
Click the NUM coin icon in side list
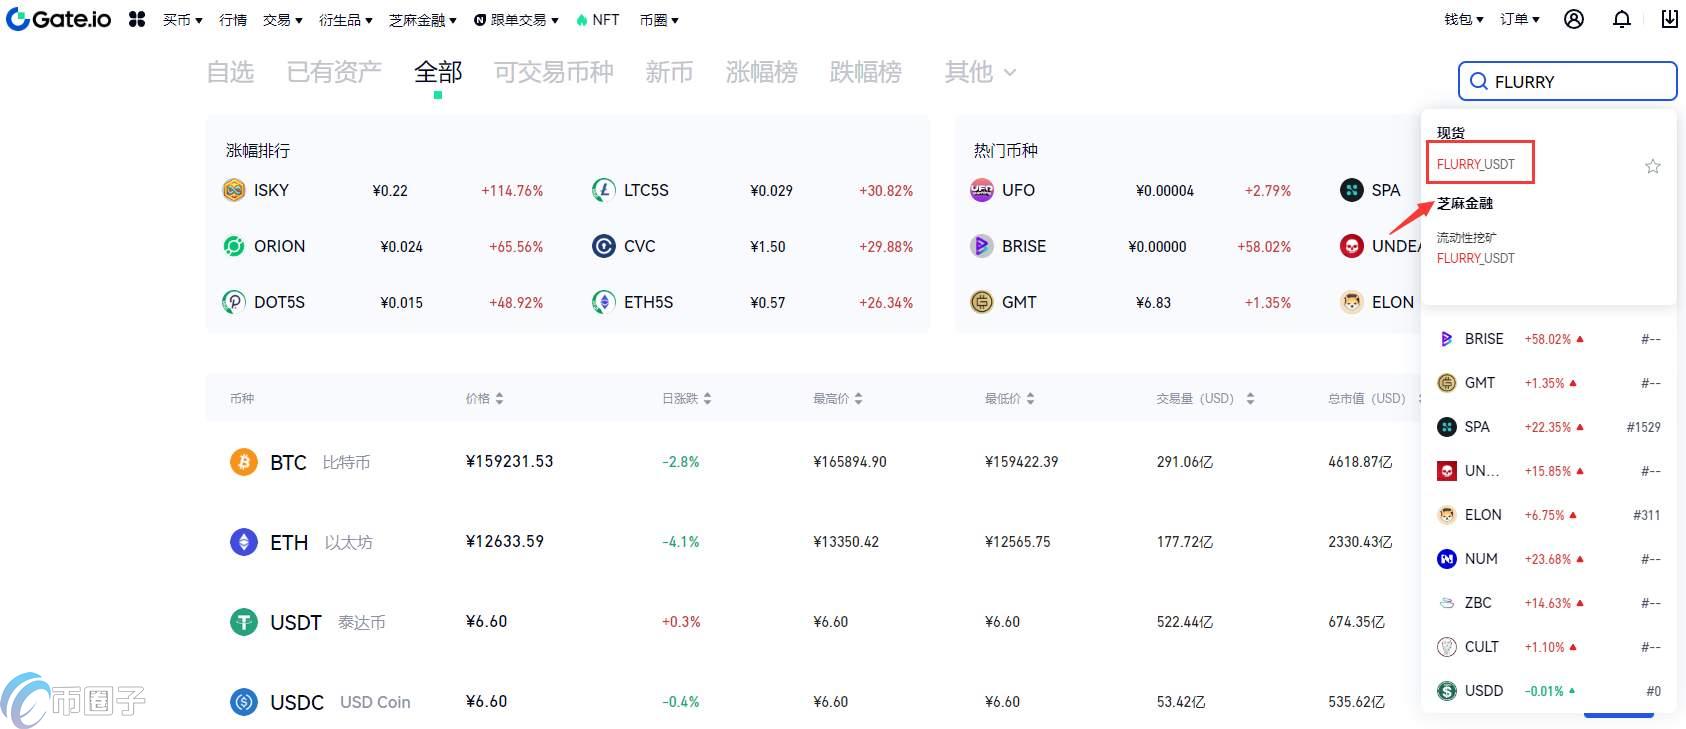[1447, 559]
